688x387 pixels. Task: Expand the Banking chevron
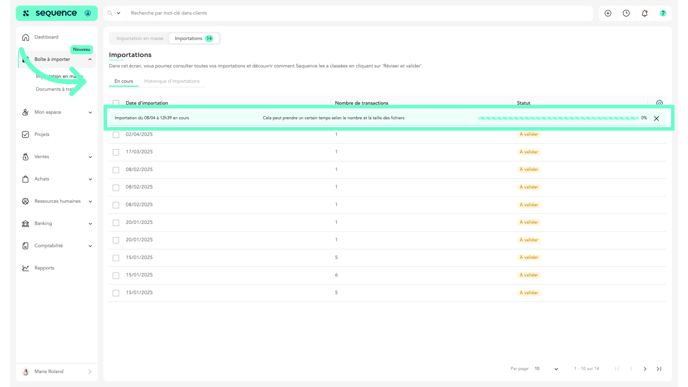coord(90,224)
